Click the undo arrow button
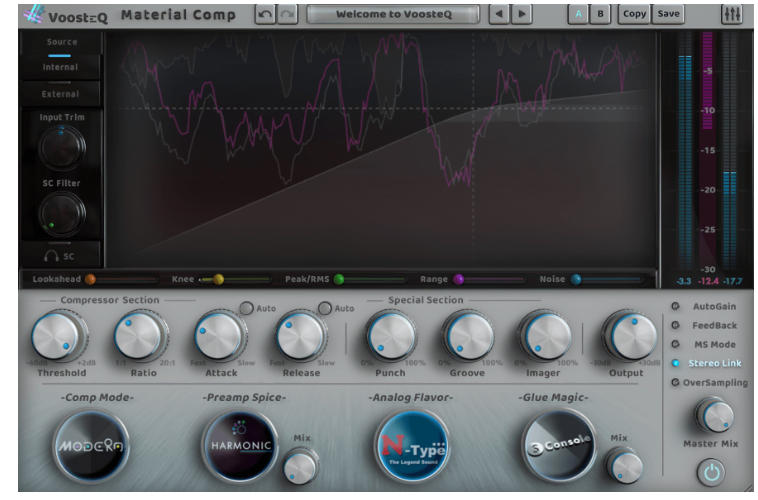This screenshot has width=758, height=500. click(x=265, y=14)
